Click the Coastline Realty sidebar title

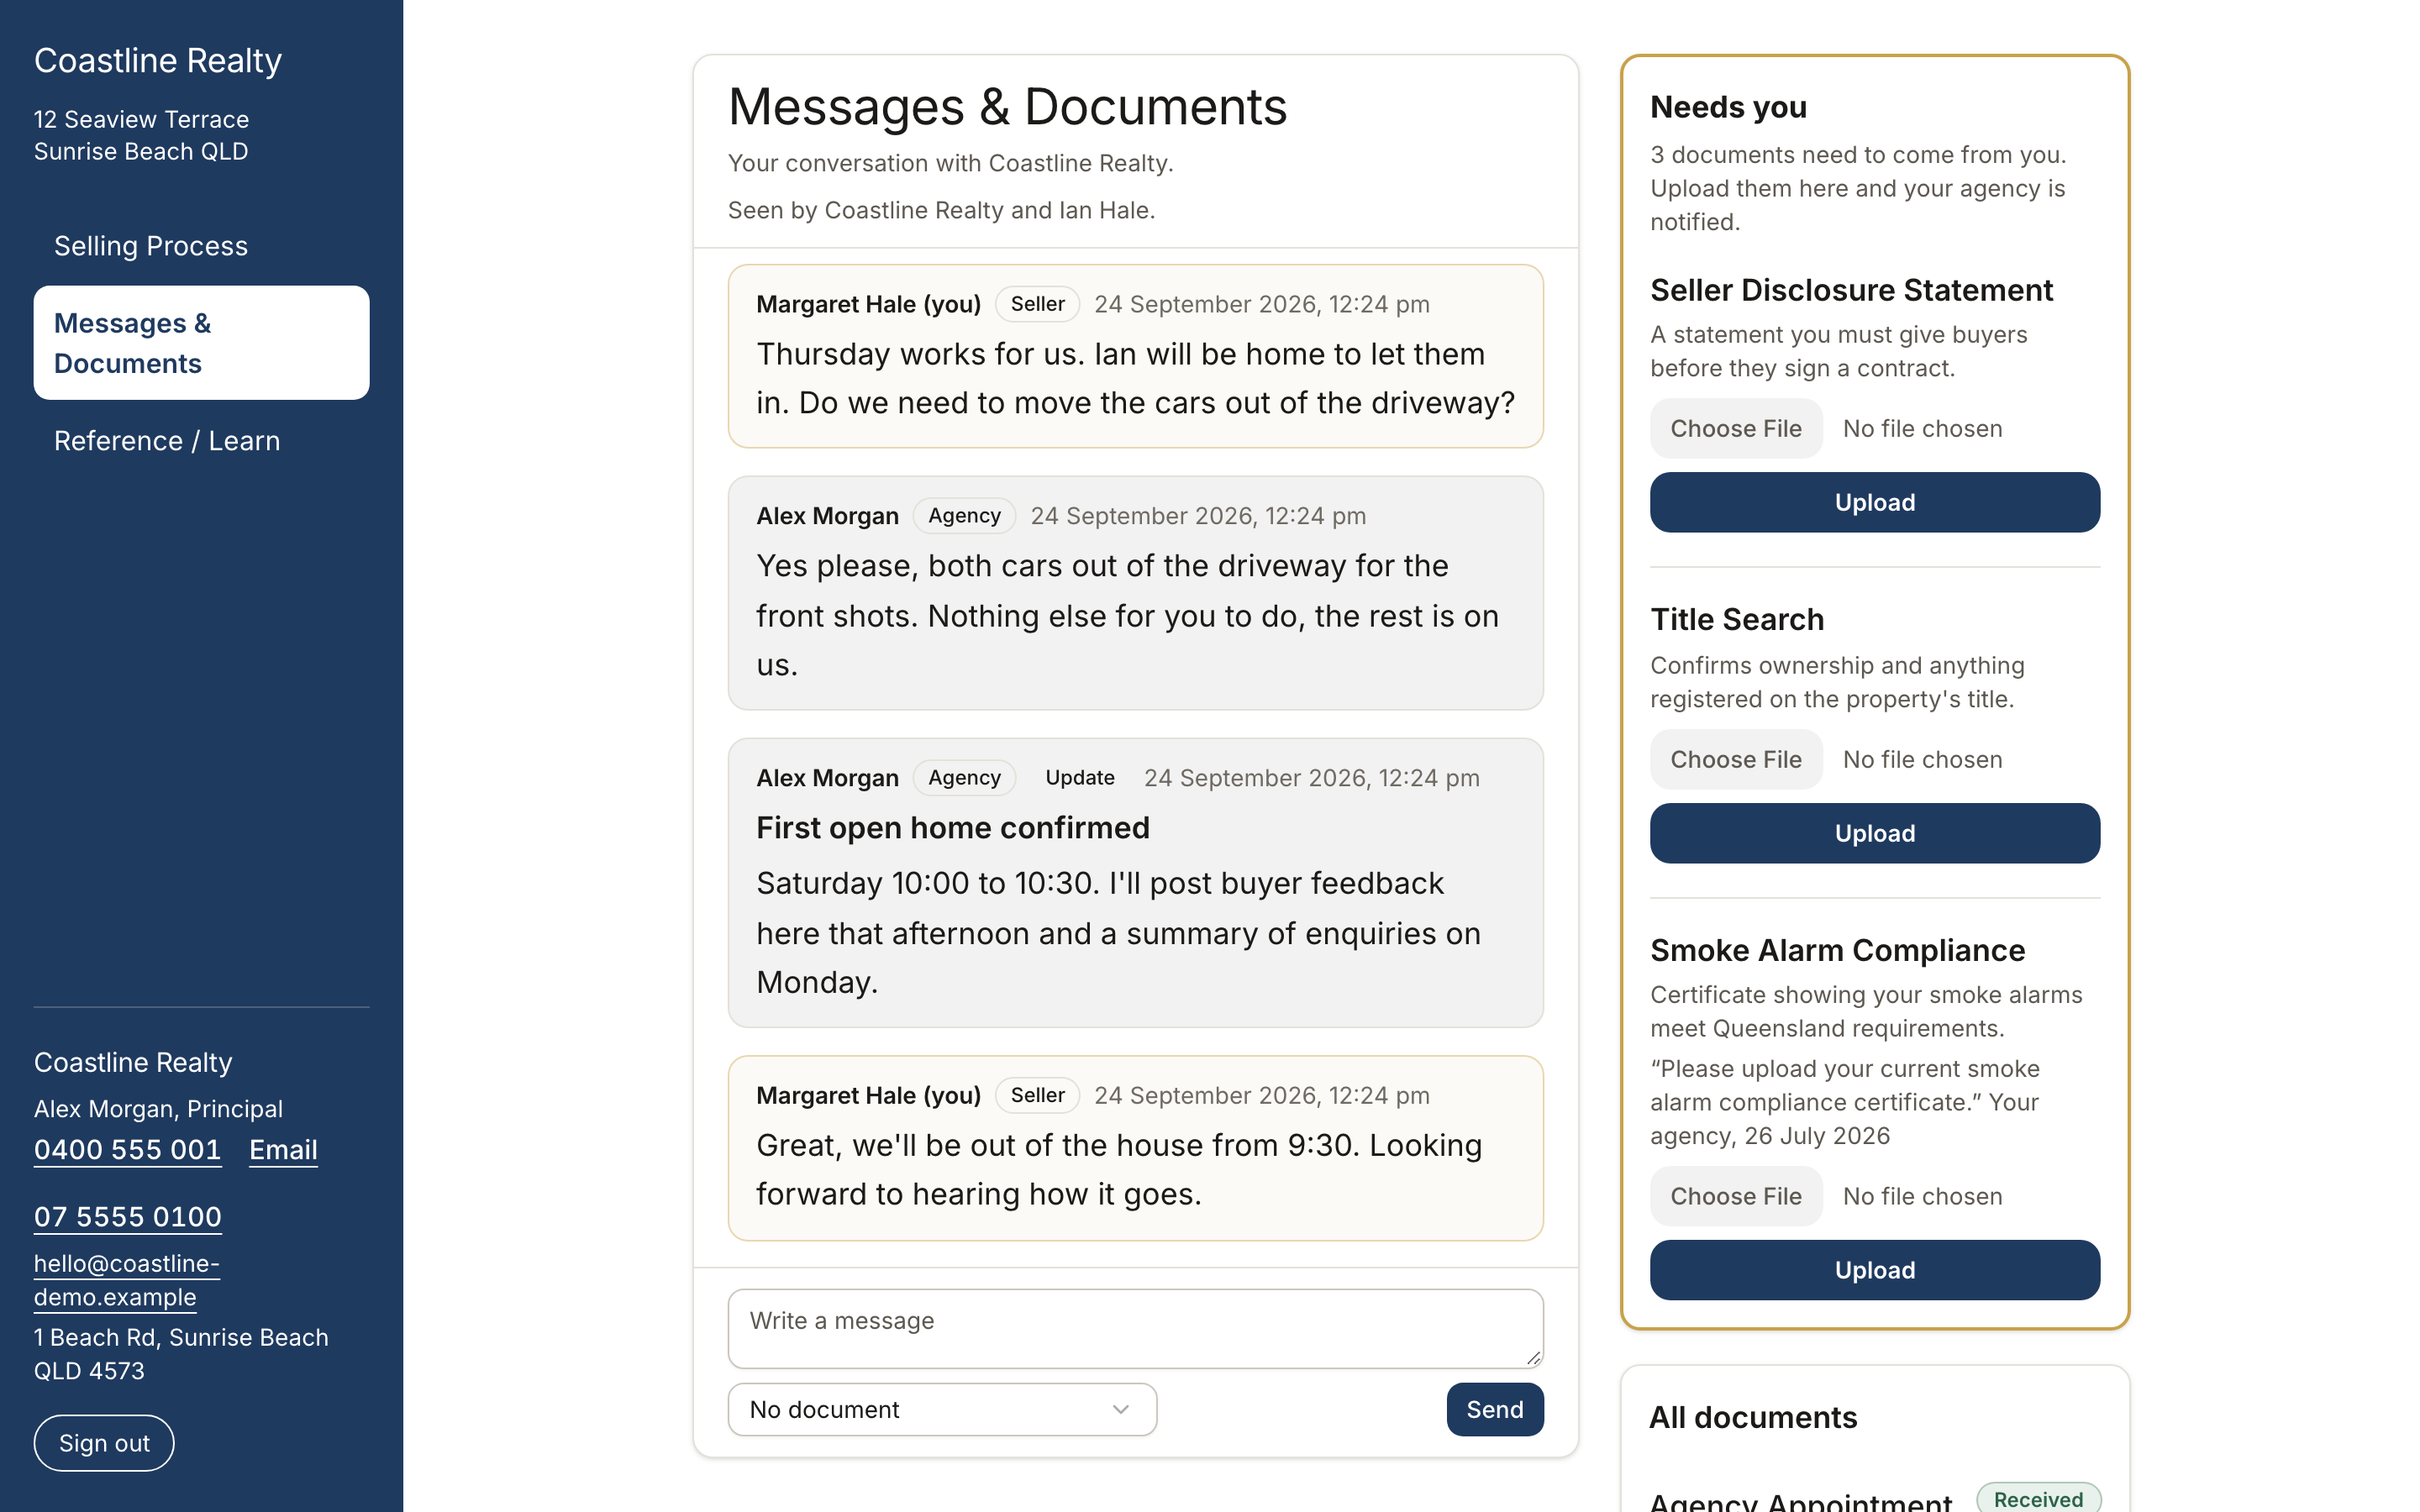coord(158,60)
